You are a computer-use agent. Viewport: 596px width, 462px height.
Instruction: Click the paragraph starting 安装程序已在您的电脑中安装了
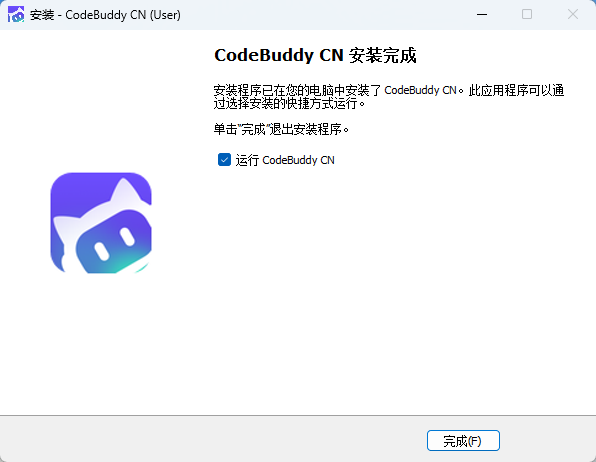tap(388, 97)
